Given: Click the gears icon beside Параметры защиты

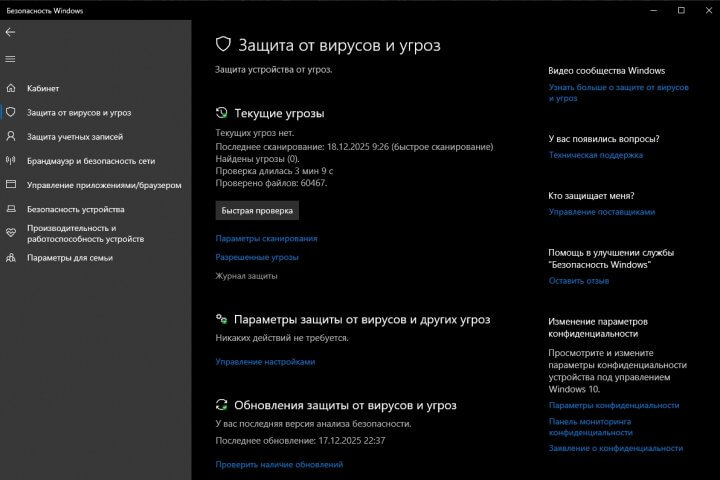Looking at the screenshot, I should tap(221, 319).
